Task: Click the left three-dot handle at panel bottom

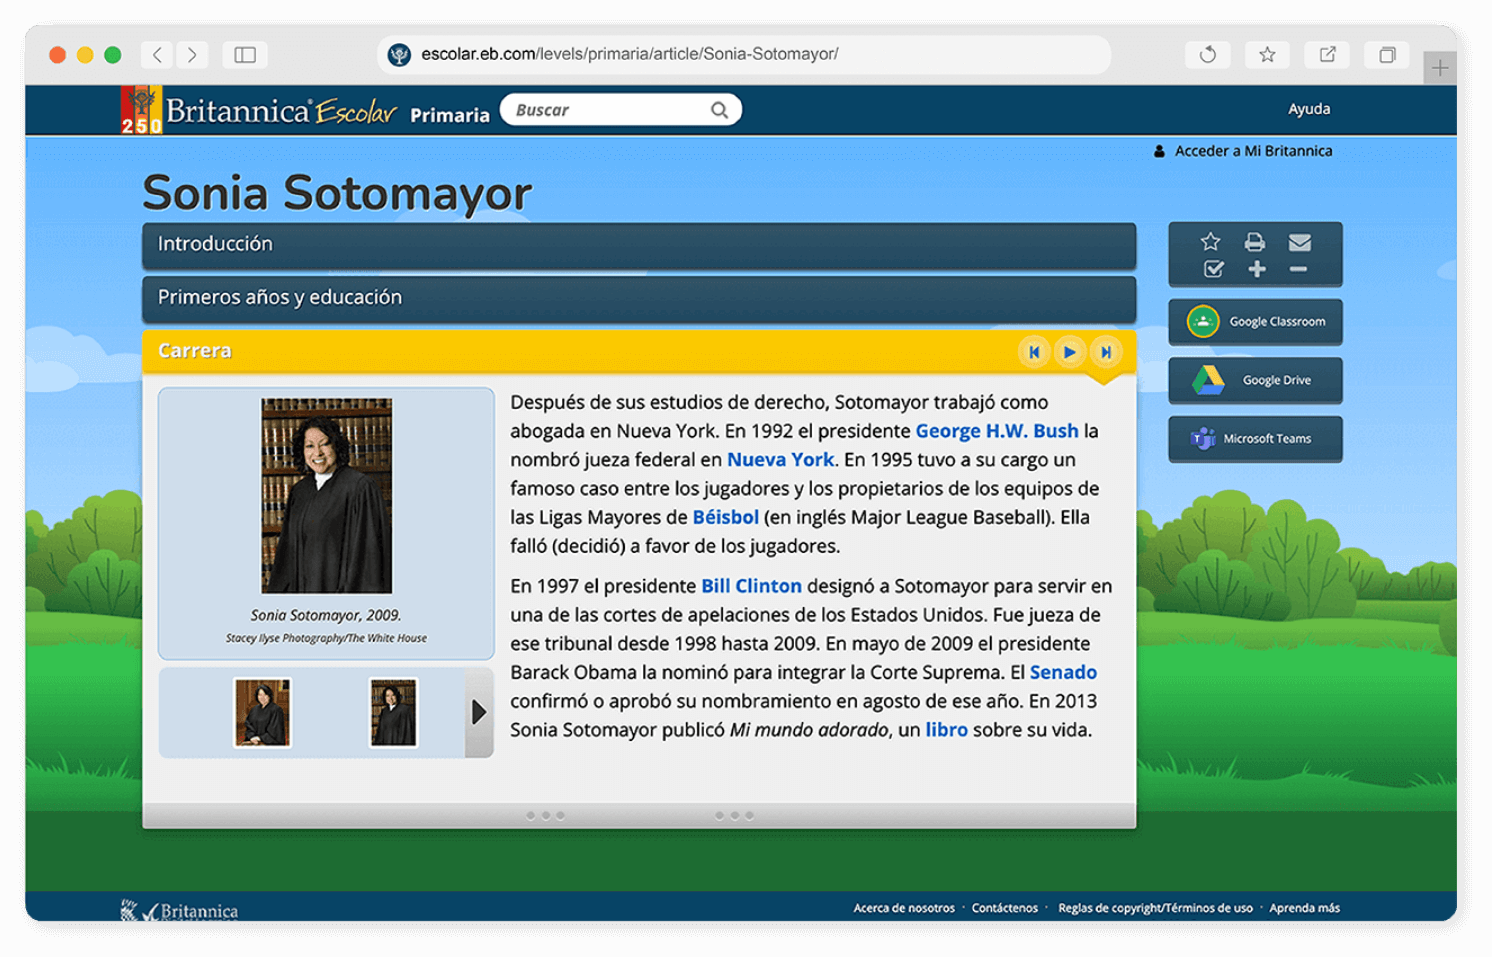Action: tap(545, 815)
